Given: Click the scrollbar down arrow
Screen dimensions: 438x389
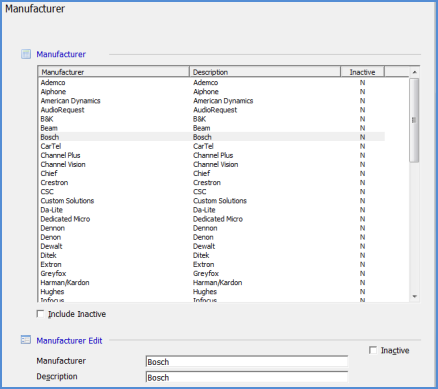Looking at the screenshot, I should (x=414, y=296).
